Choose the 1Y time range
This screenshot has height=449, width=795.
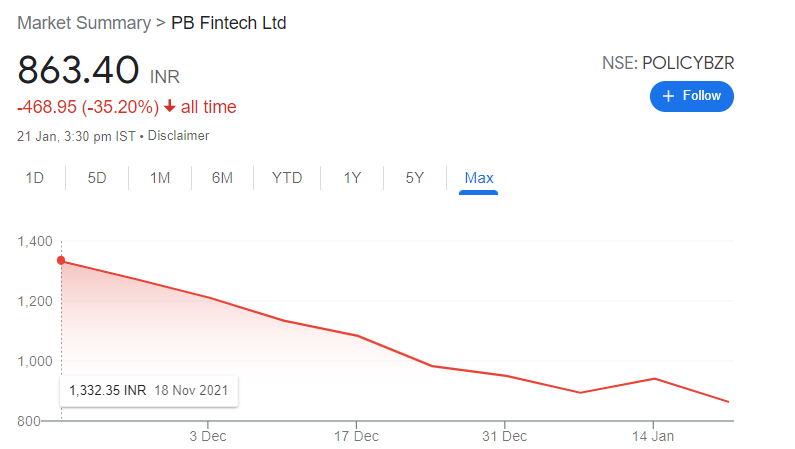click(x=352, y=178)
